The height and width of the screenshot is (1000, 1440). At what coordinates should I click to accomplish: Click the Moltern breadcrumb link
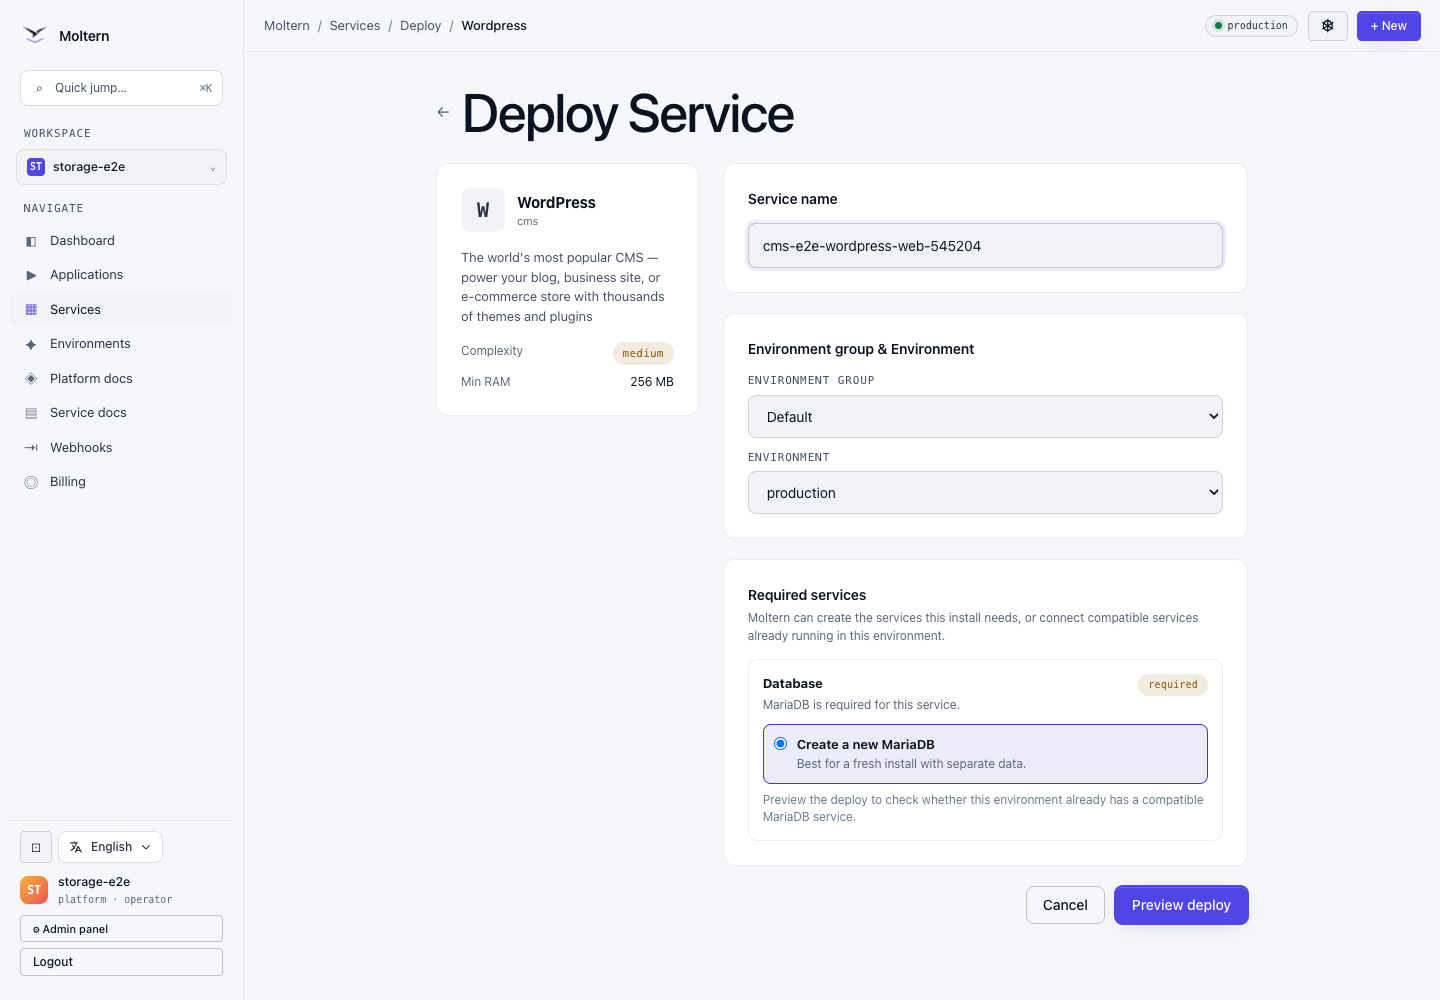(287, 26)
